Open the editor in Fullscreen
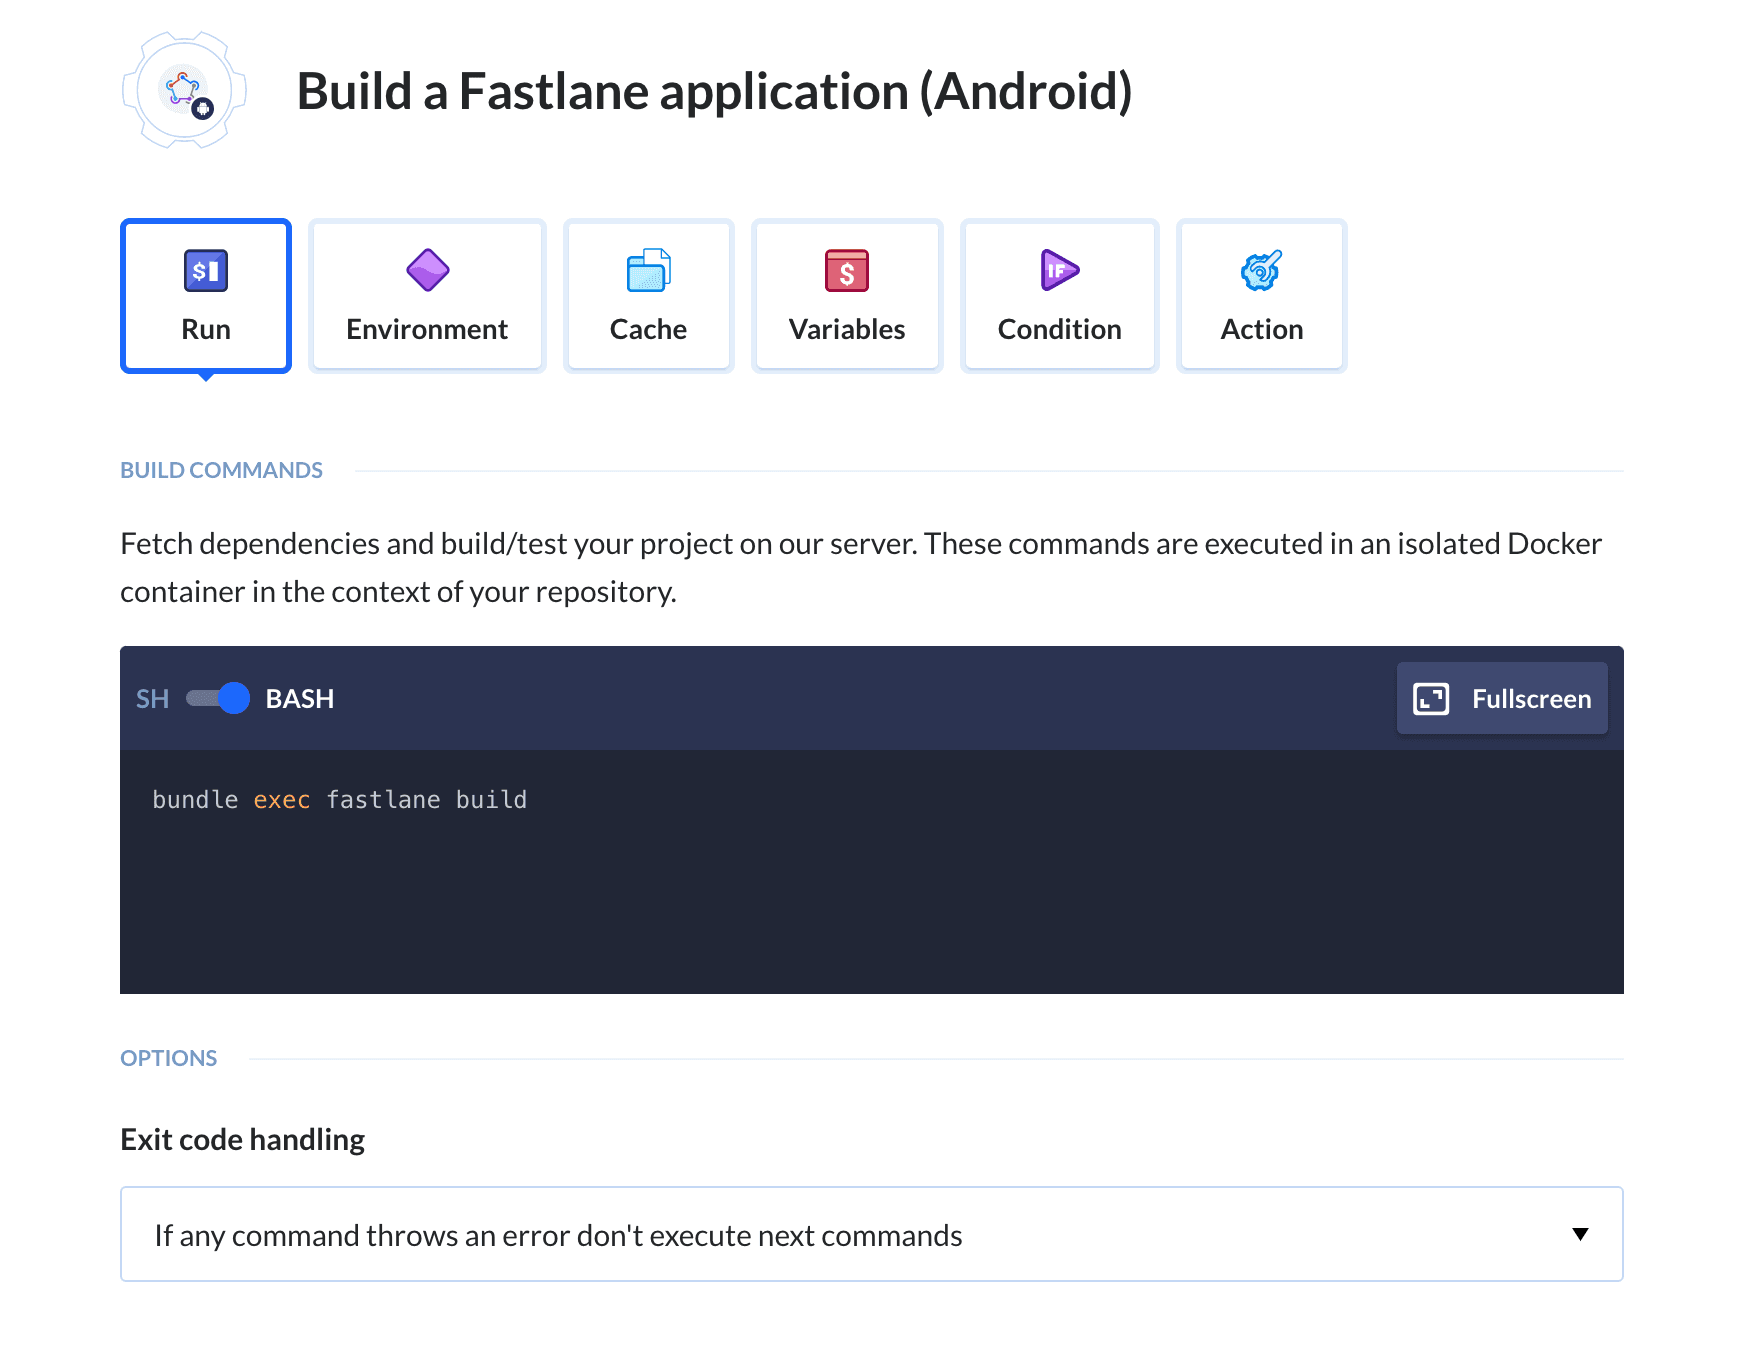1748x1368 pixels. point(1502,698)
